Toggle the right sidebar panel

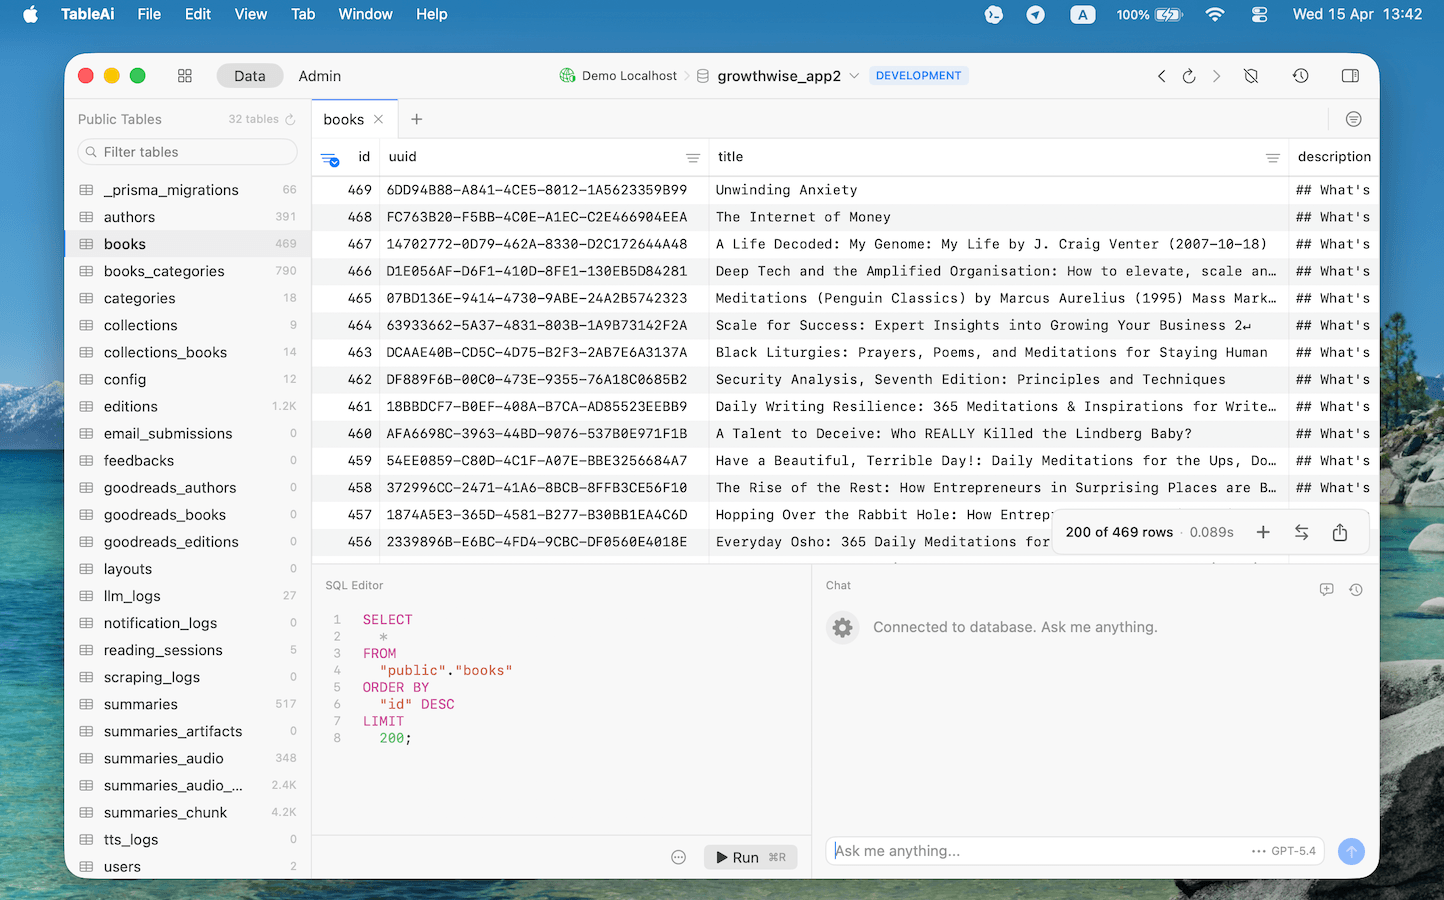pos(1350,76)
